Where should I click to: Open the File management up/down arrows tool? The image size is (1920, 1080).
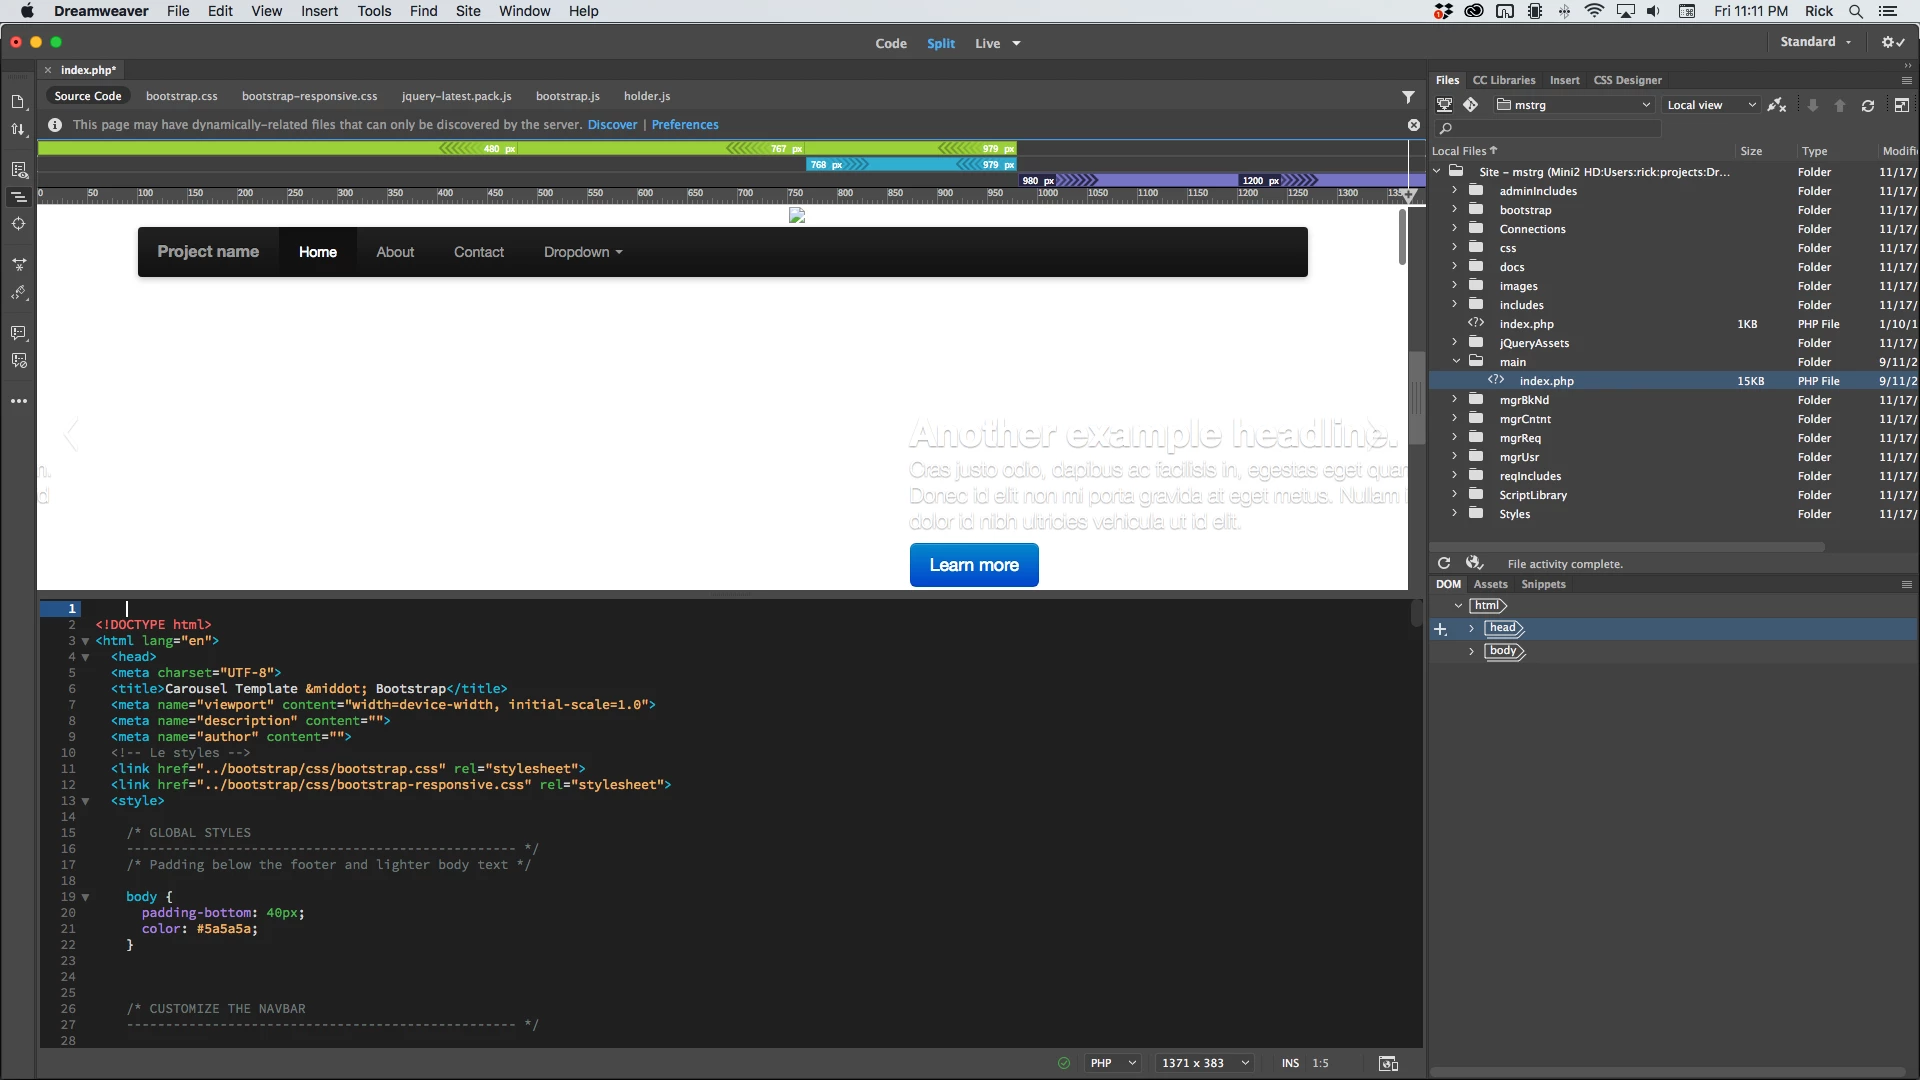(x=18, y=130)
